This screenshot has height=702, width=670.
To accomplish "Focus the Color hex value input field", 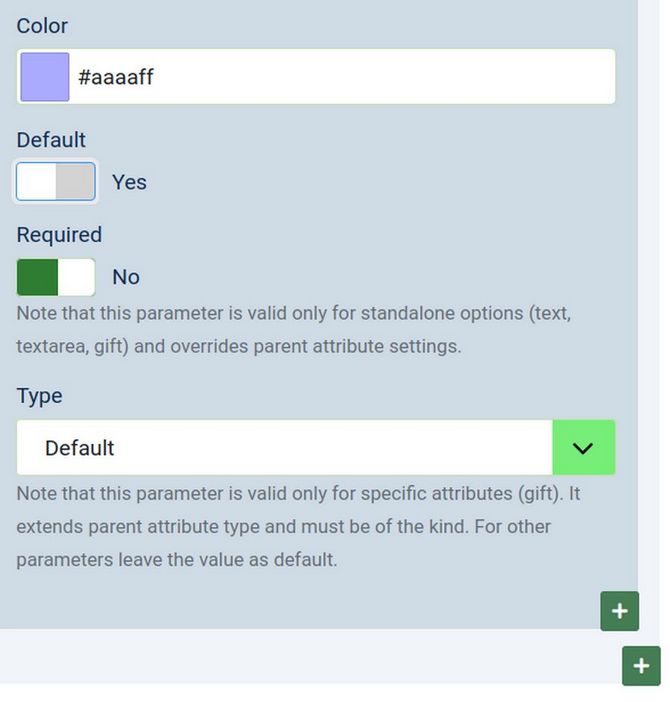I will [340, 77].
